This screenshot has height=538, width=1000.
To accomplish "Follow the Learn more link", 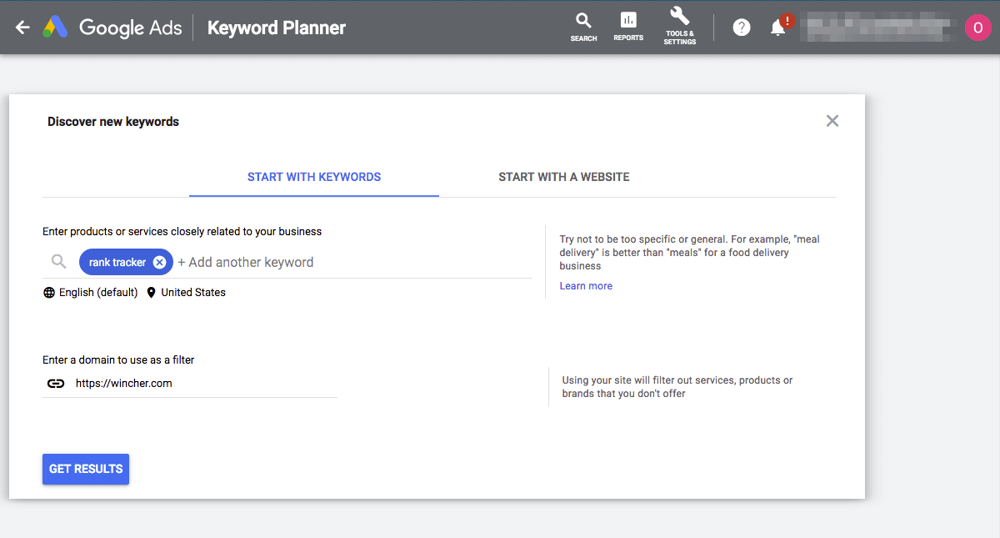I will [586, 286].
